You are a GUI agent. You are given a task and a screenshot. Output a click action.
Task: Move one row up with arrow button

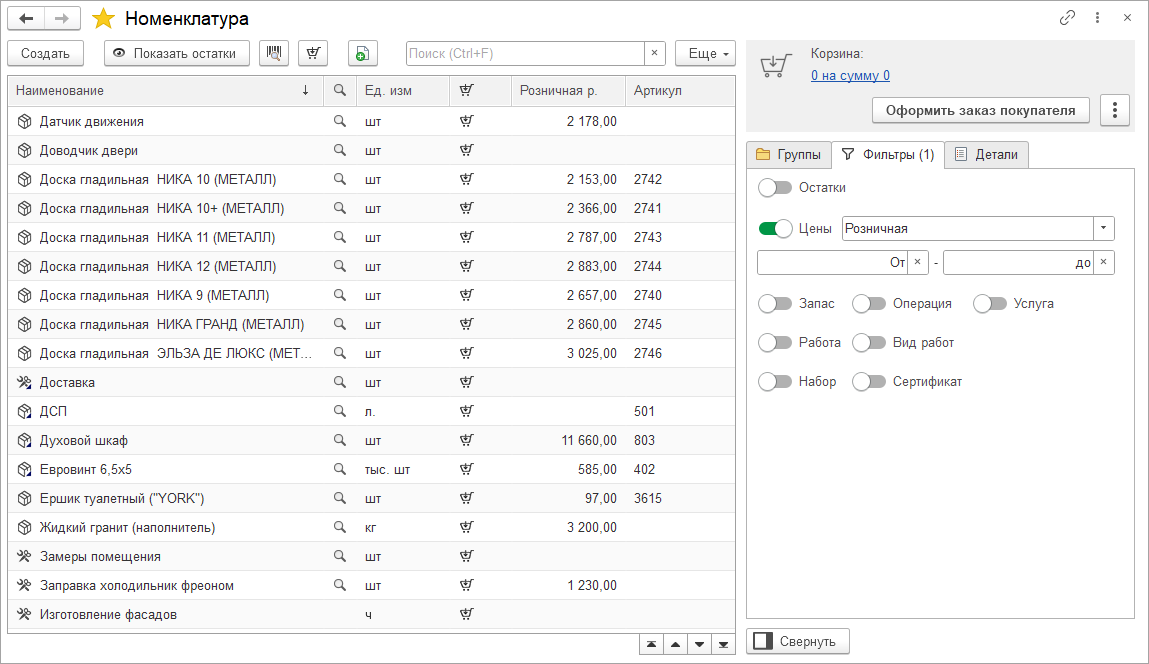675,644
